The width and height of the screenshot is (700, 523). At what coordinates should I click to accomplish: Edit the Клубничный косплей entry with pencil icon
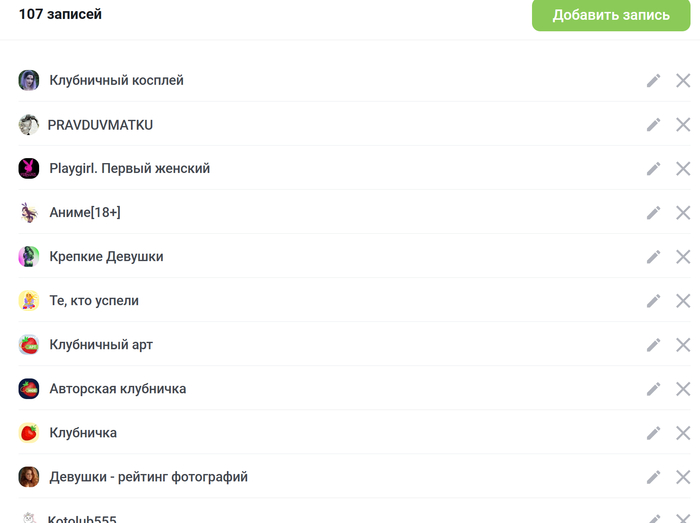[654, 81]
